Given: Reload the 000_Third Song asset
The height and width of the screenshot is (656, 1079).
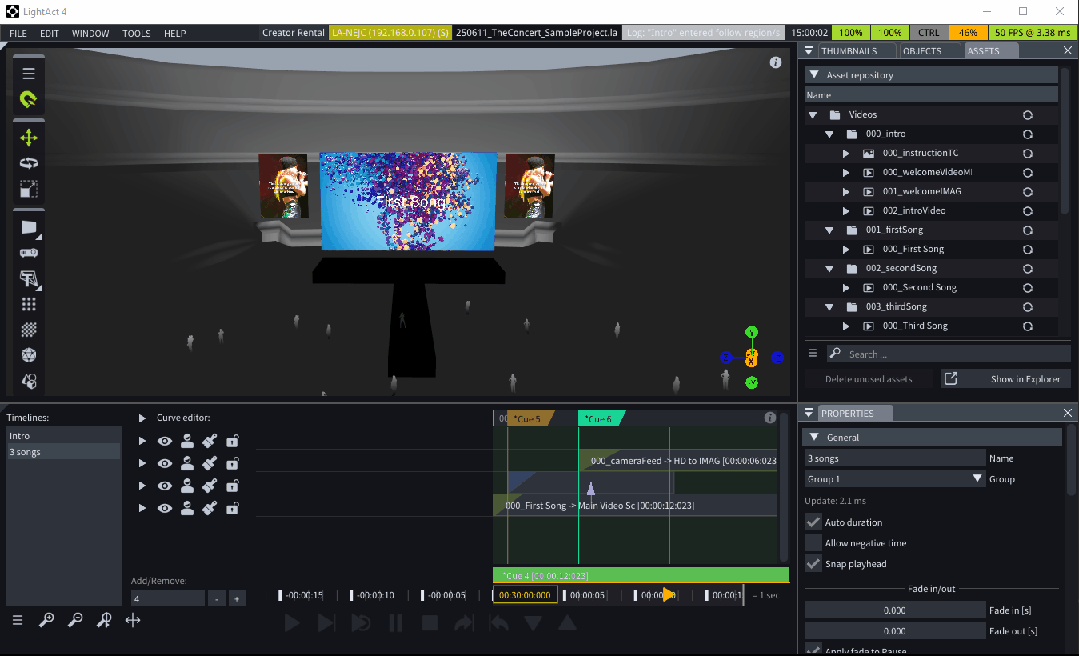Looking at the screenshot, I should pyautogui.click(x=1027, y=326).
